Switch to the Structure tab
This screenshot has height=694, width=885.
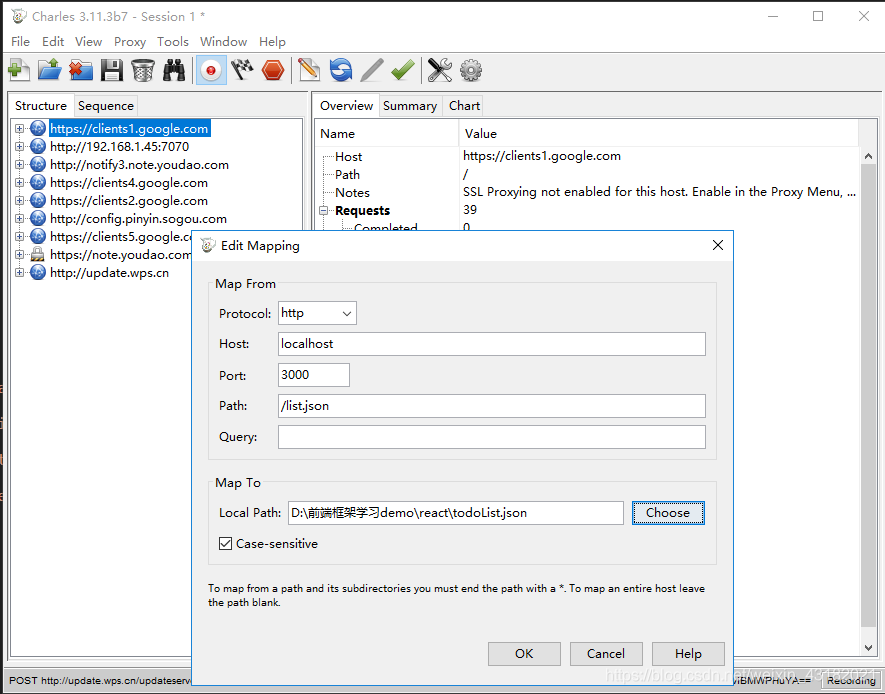[41, 106]
